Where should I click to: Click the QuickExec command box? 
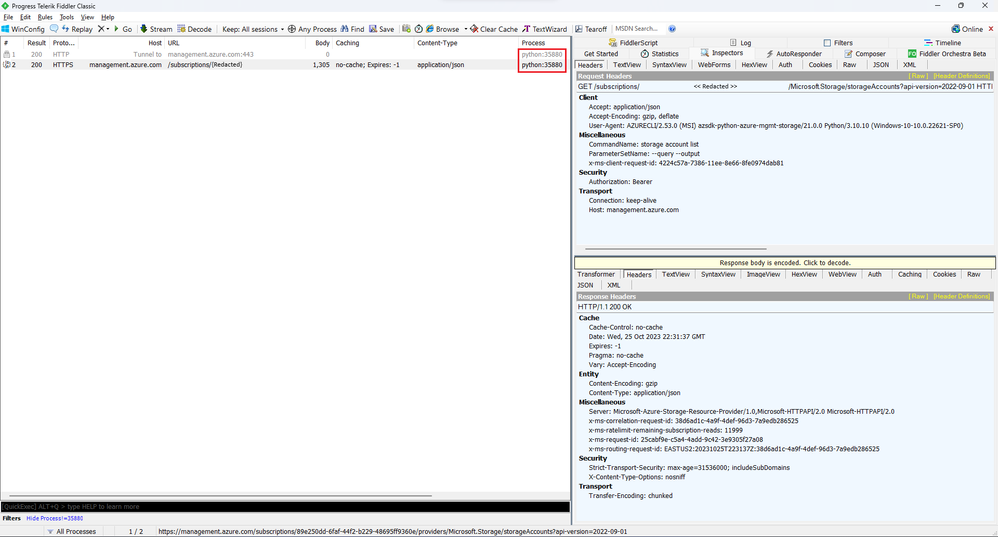[x=285, y=506]
